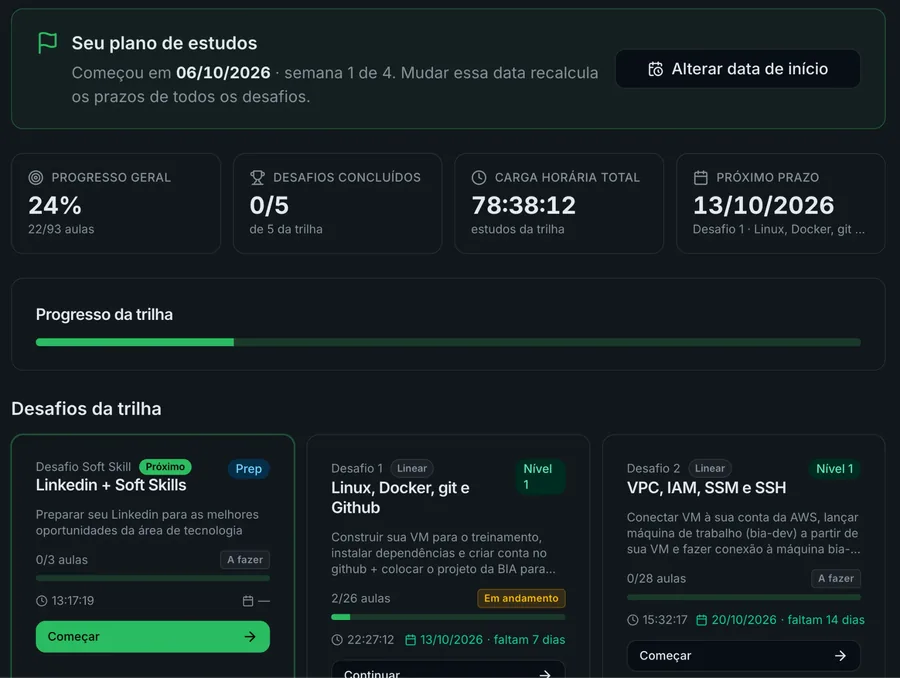This screenshot has width=900, height=678.
Task: Click the Prep badge
Action: [249, 468]
